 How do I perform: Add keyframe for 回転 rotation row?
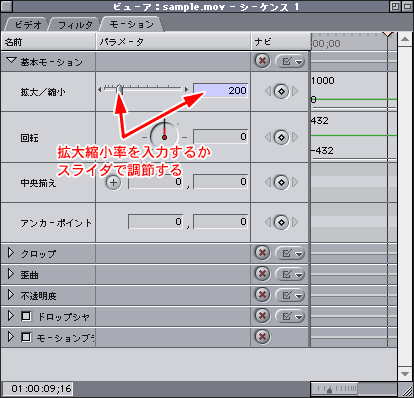pyautogui.click(x=281, y=137)
